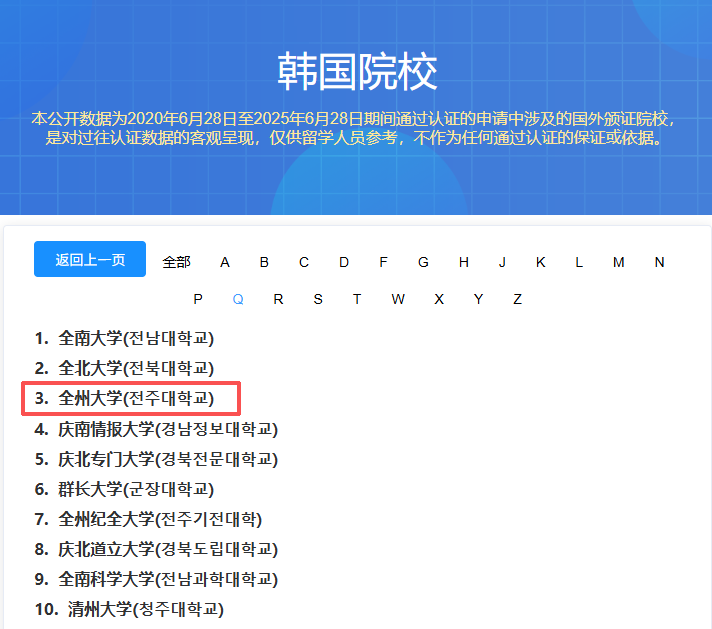
Task: Filter schools by letter A
Action: pyautogui.click(x=225, y=262)
